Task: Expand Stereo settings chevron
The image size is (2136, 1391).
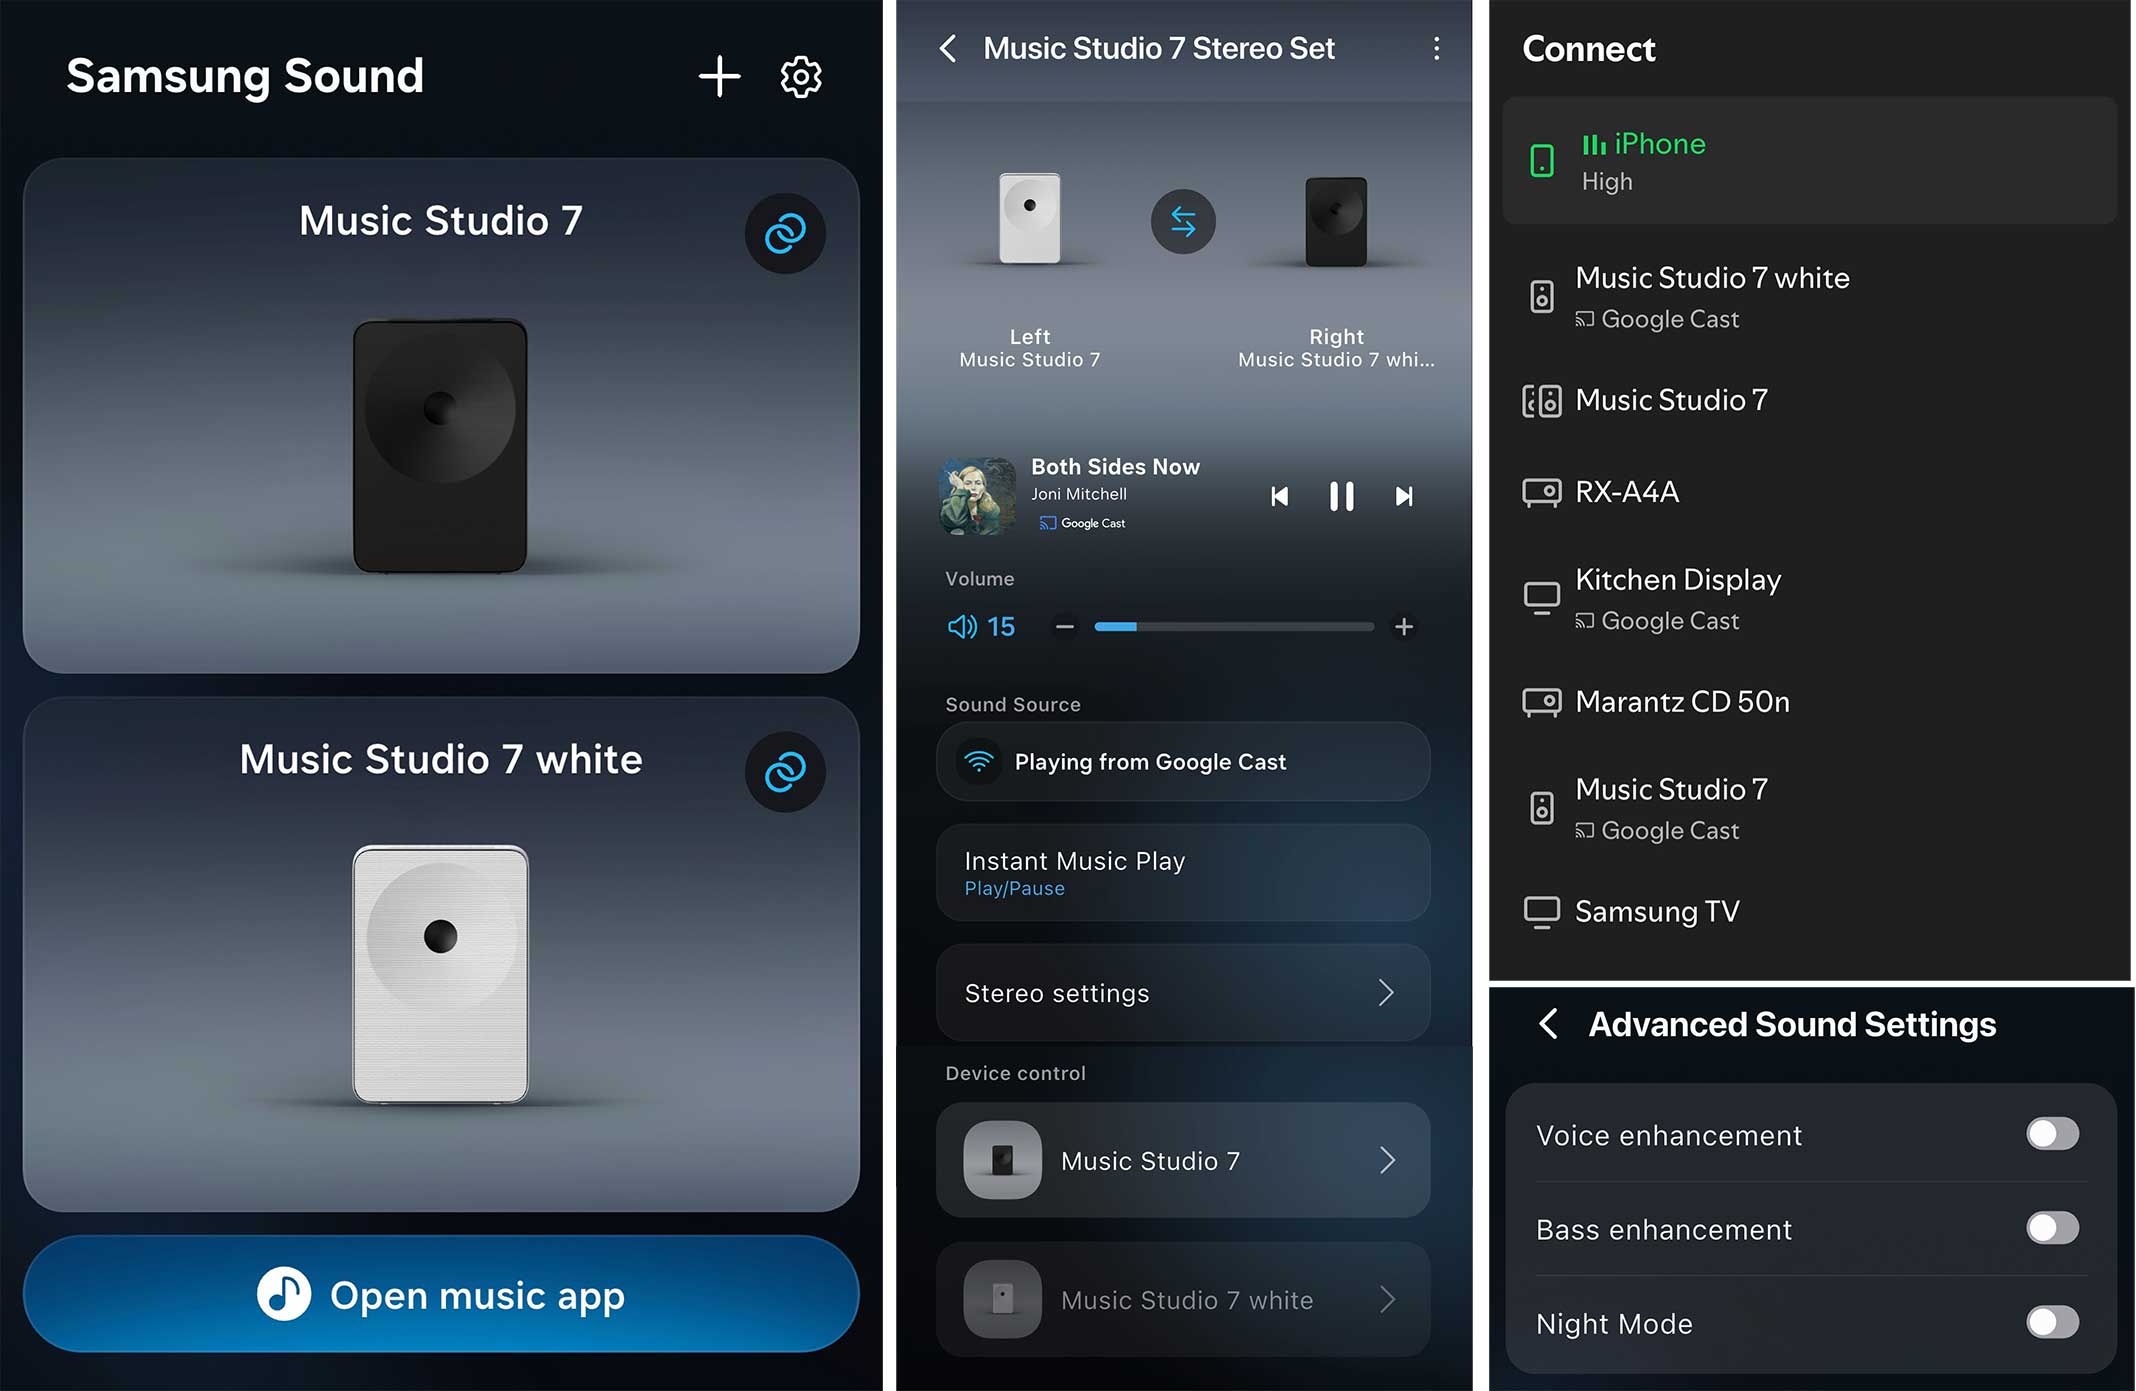Action: tap(1386, 993)
